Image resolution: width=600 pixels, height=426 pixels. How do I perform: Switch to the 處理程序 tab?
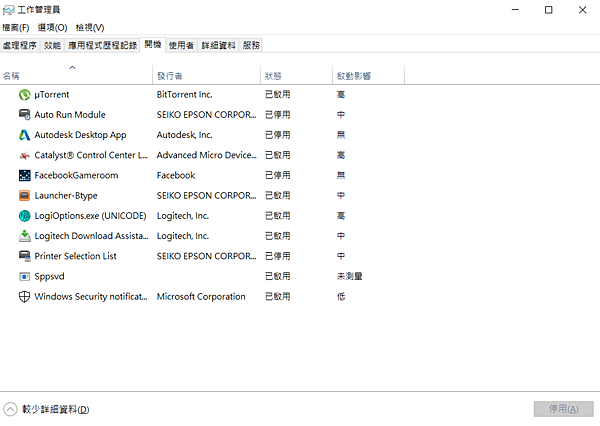click(20, 46)
